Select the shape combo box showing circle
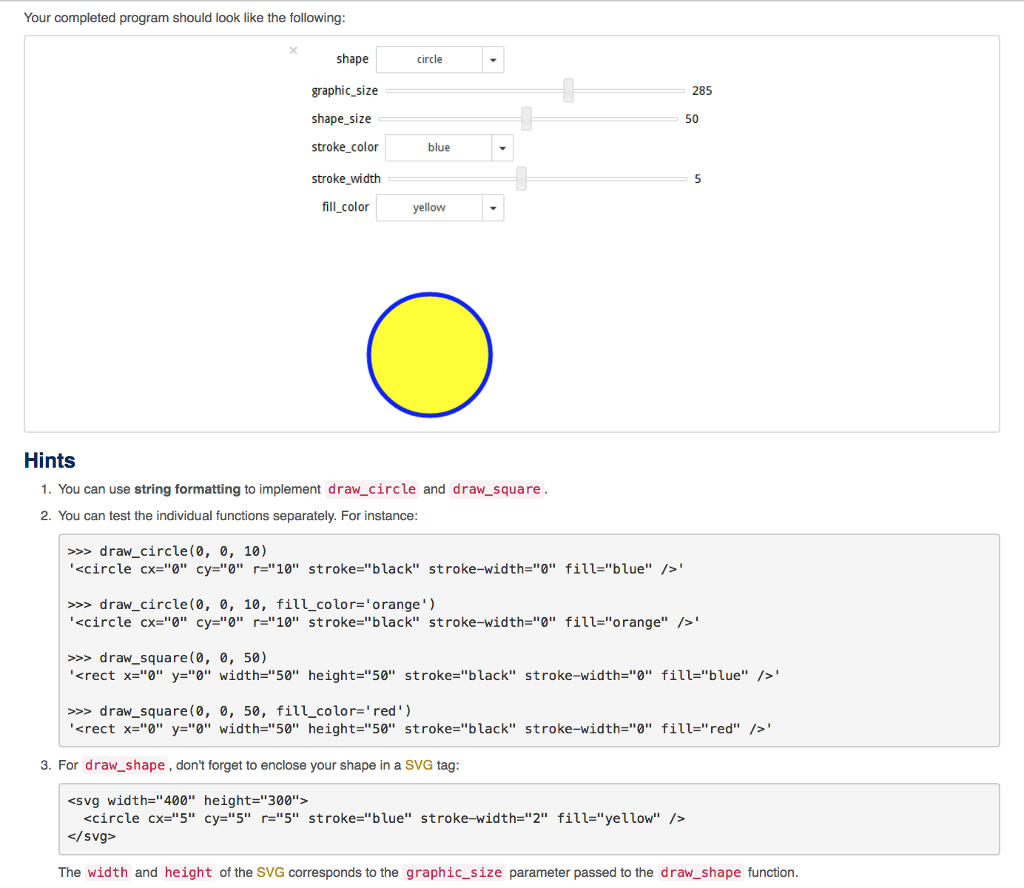This screenshot has height=888, width=1024. (430, 59)
